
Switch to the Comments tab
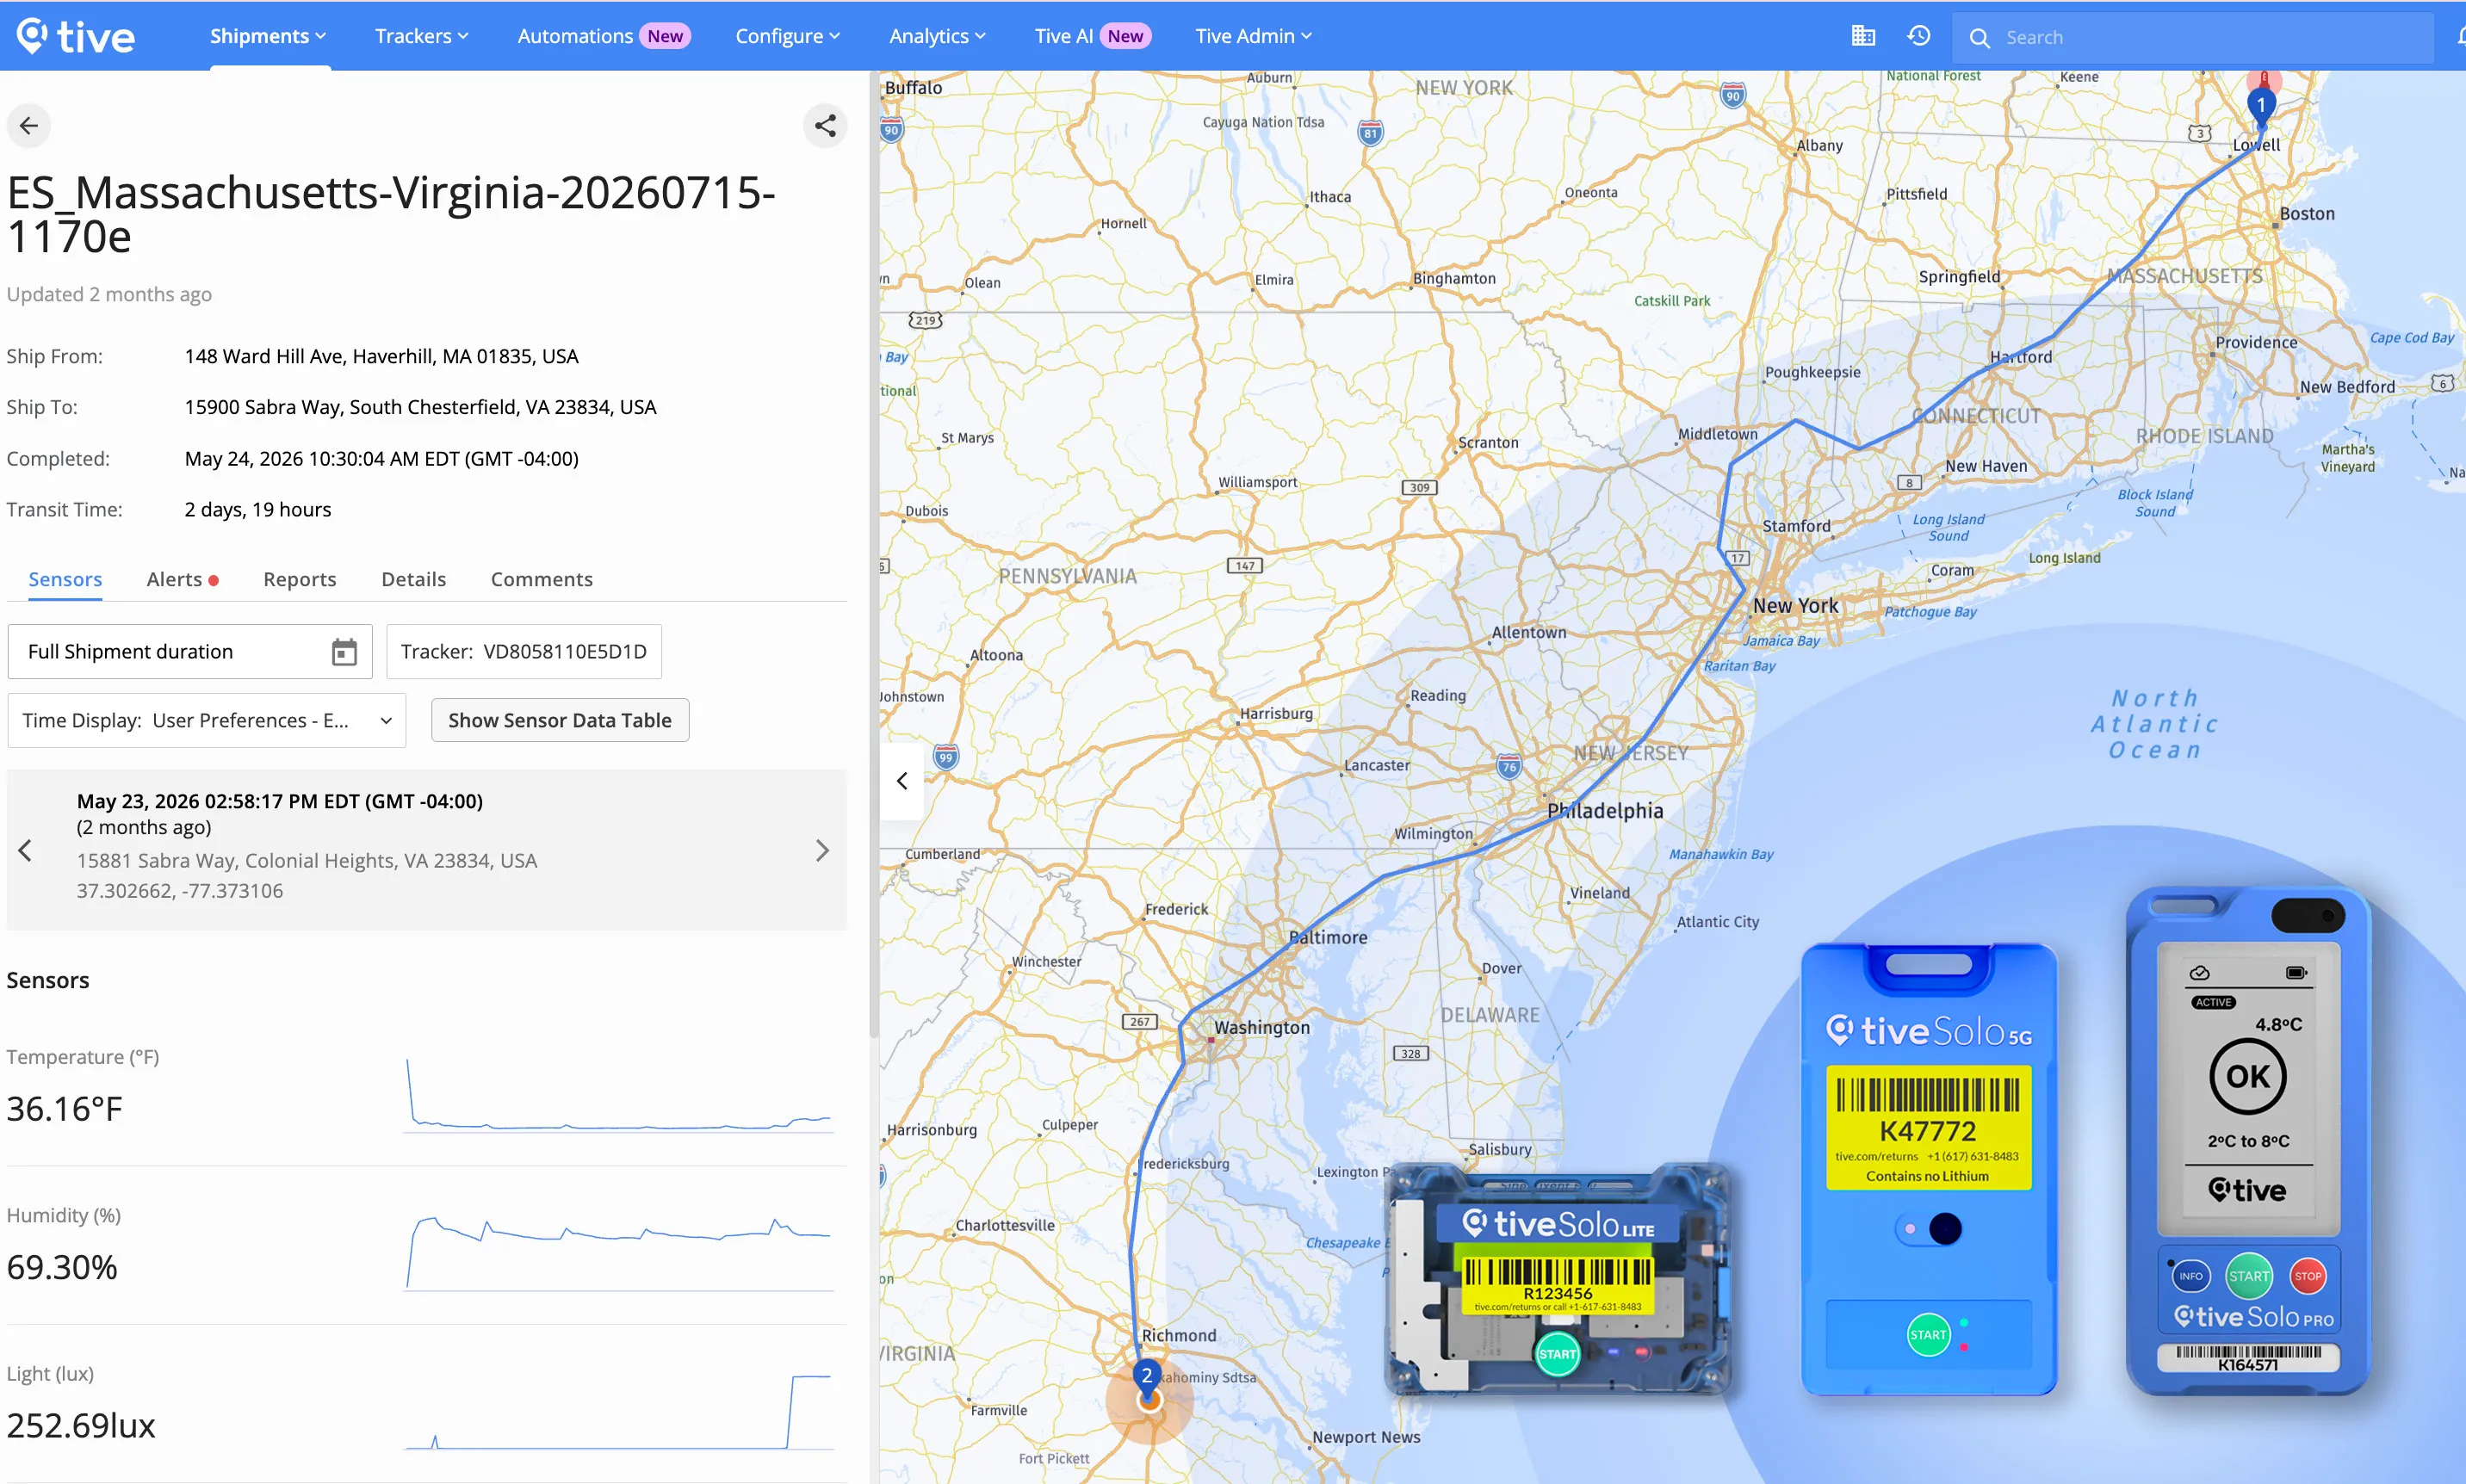click(x=542, y=579)
